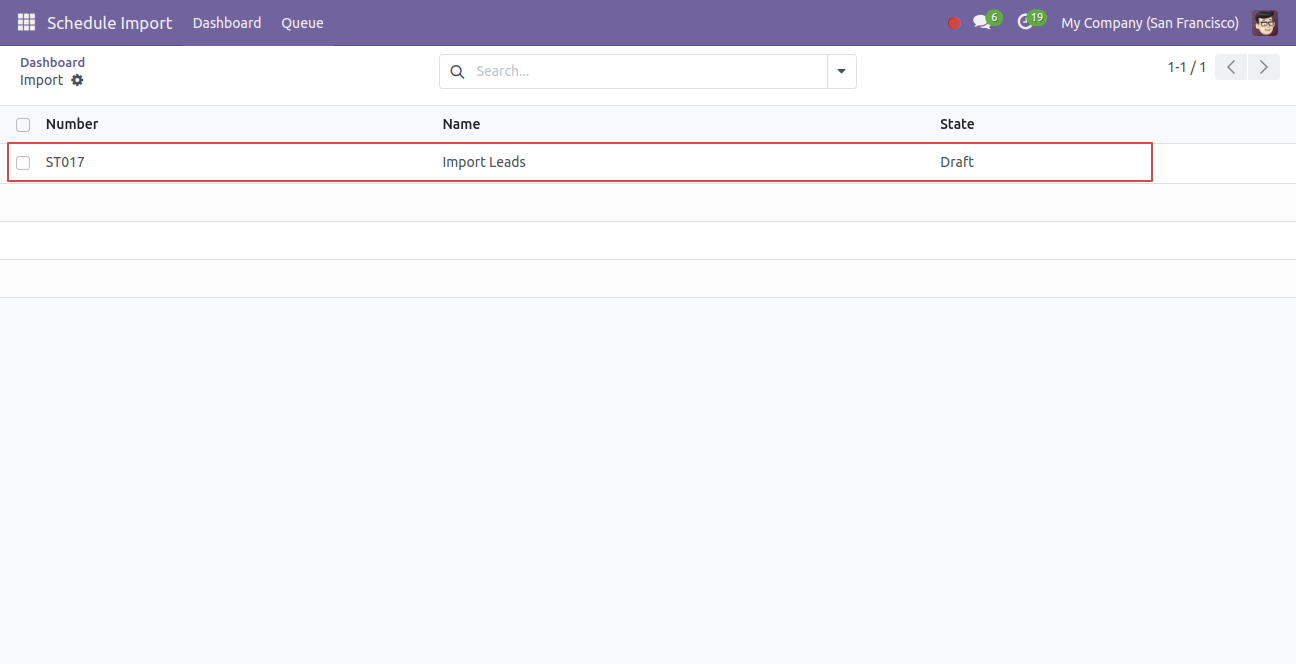Open the Queue menu

tap(302, 22)
